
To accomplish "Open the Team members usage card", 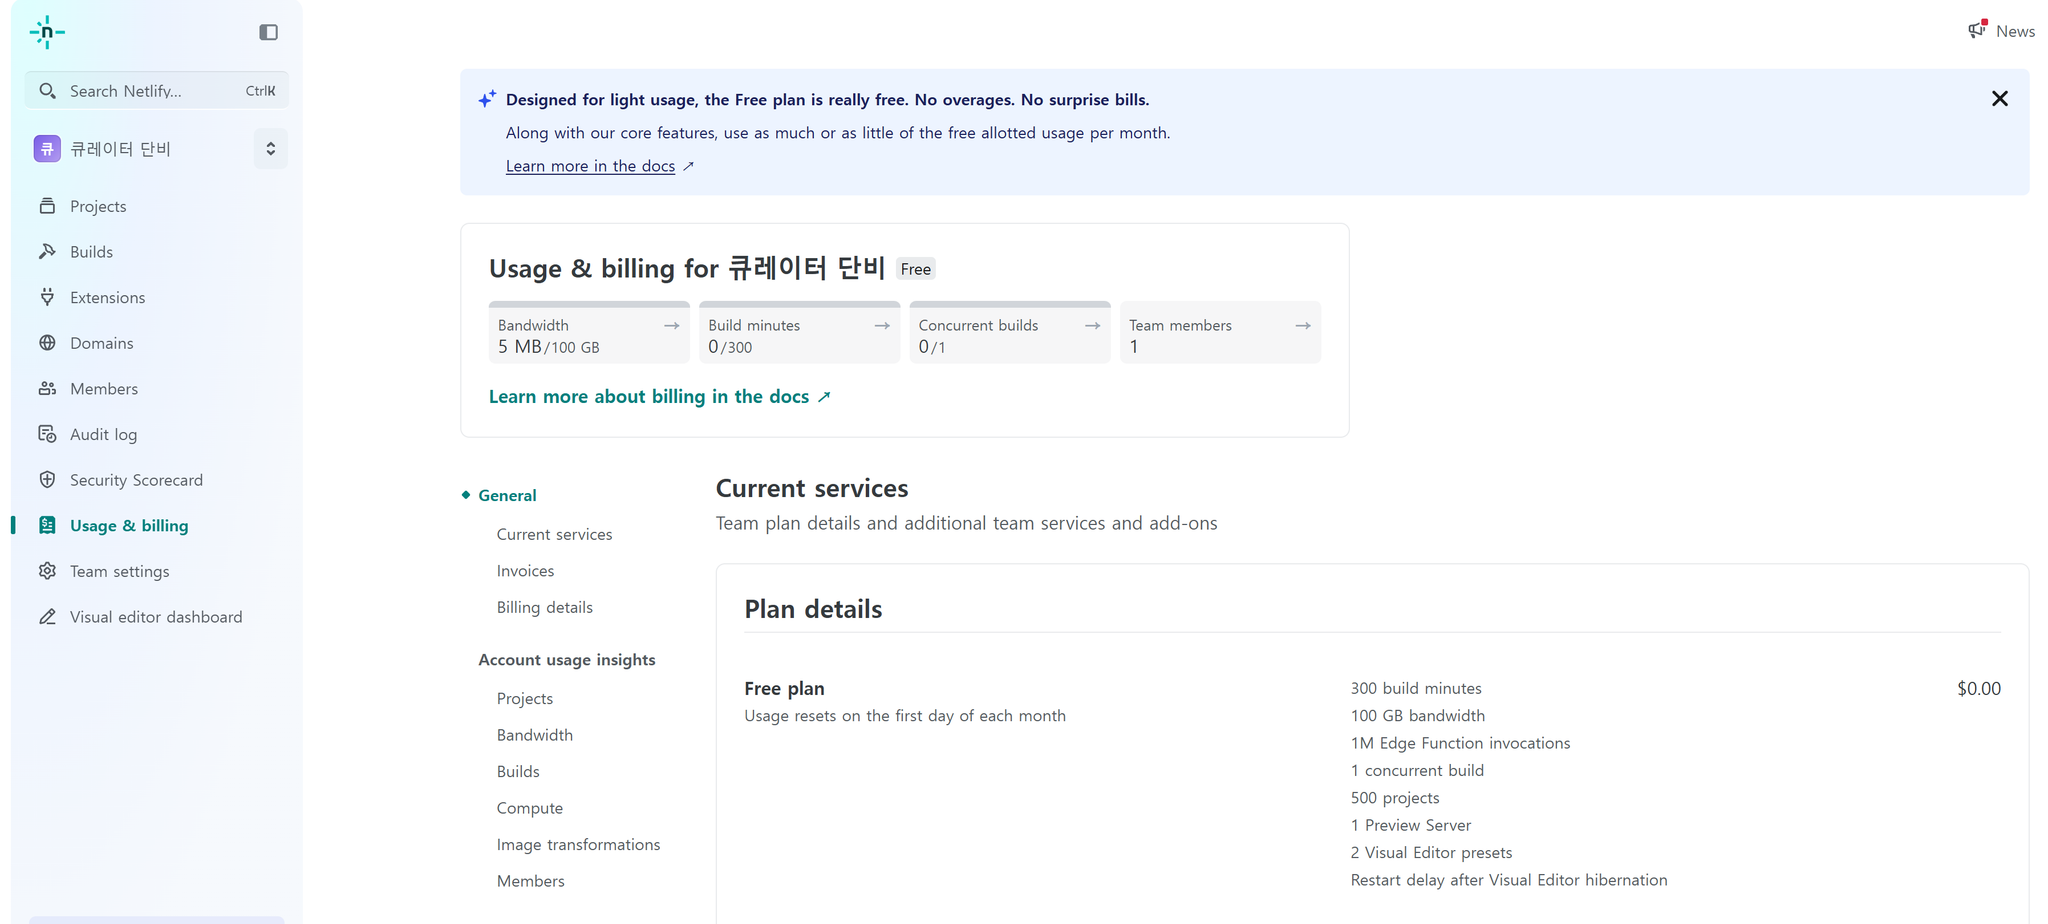I will 1220,333.
